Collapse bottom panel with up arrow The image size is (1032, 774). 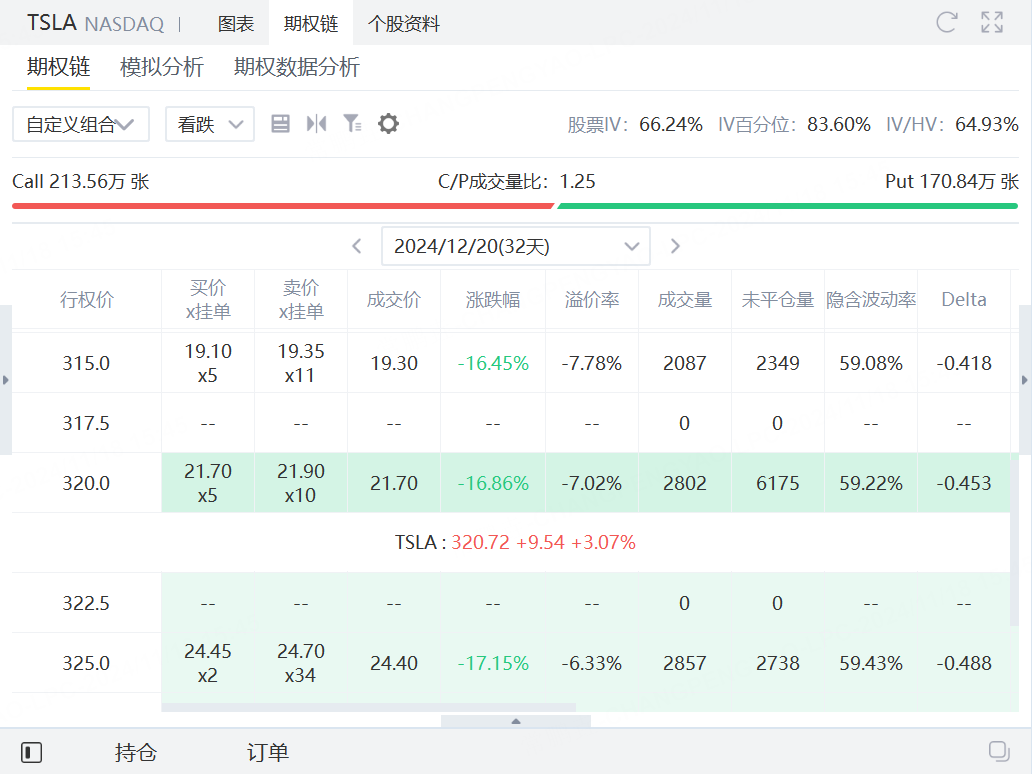click(516, 721)
